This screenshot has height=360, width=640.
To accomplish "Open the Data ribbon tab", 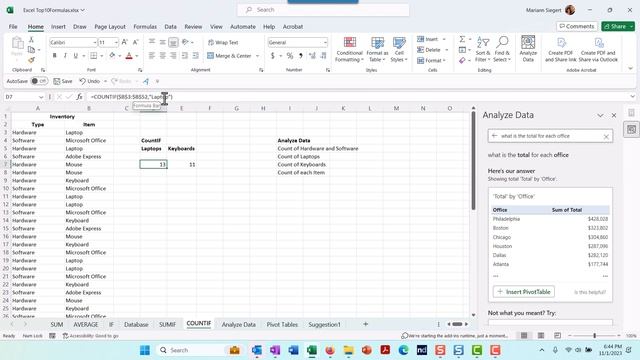I will [x=170, y=27].
